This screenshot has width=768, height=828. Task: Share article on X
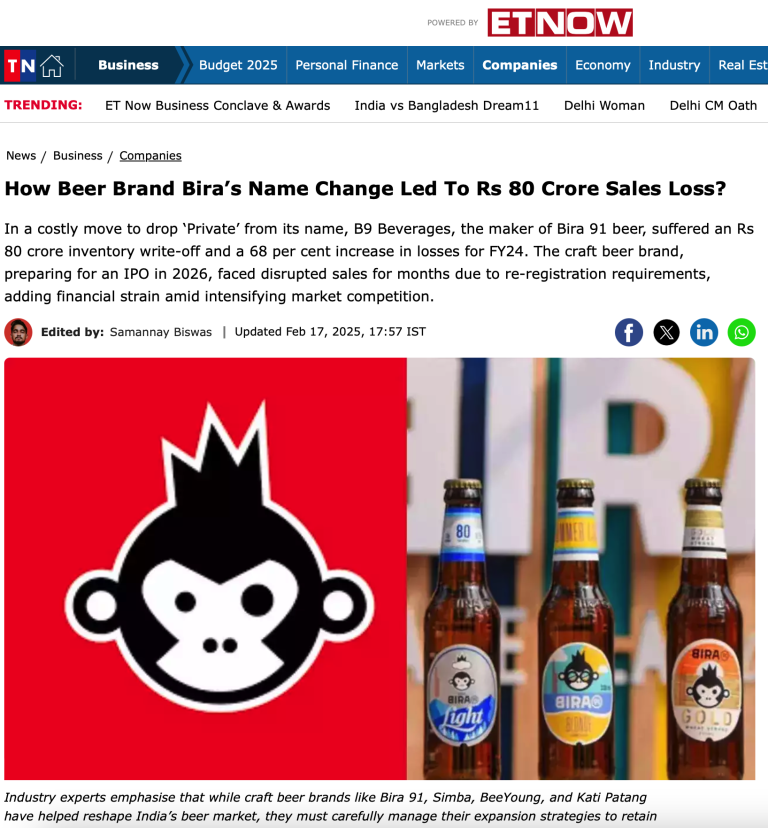667,332
